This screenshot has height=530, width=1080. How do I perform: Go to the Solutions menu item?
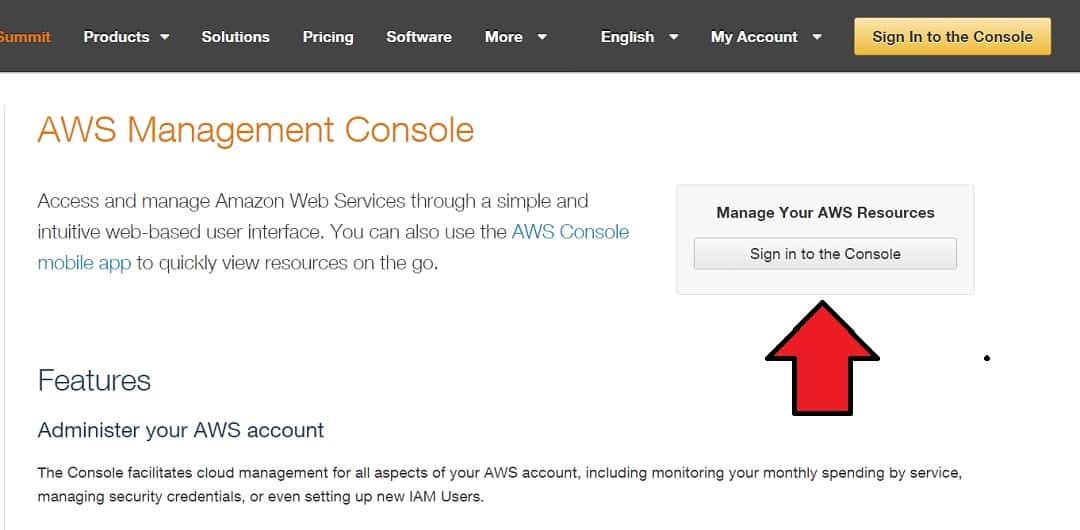tap(236, 37)
